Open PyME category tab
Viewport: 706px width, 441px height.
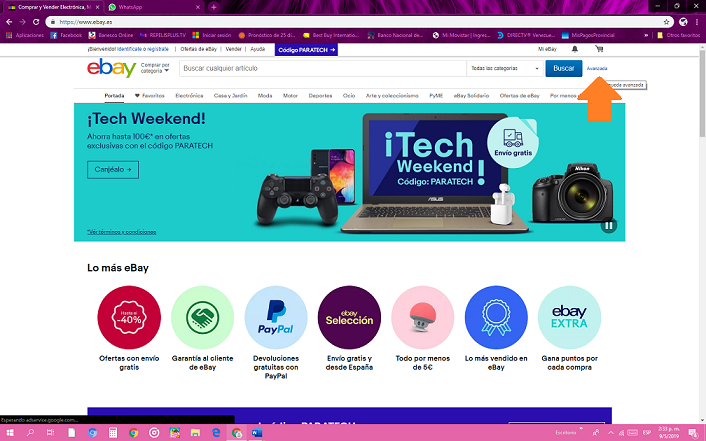coord(436,95)
